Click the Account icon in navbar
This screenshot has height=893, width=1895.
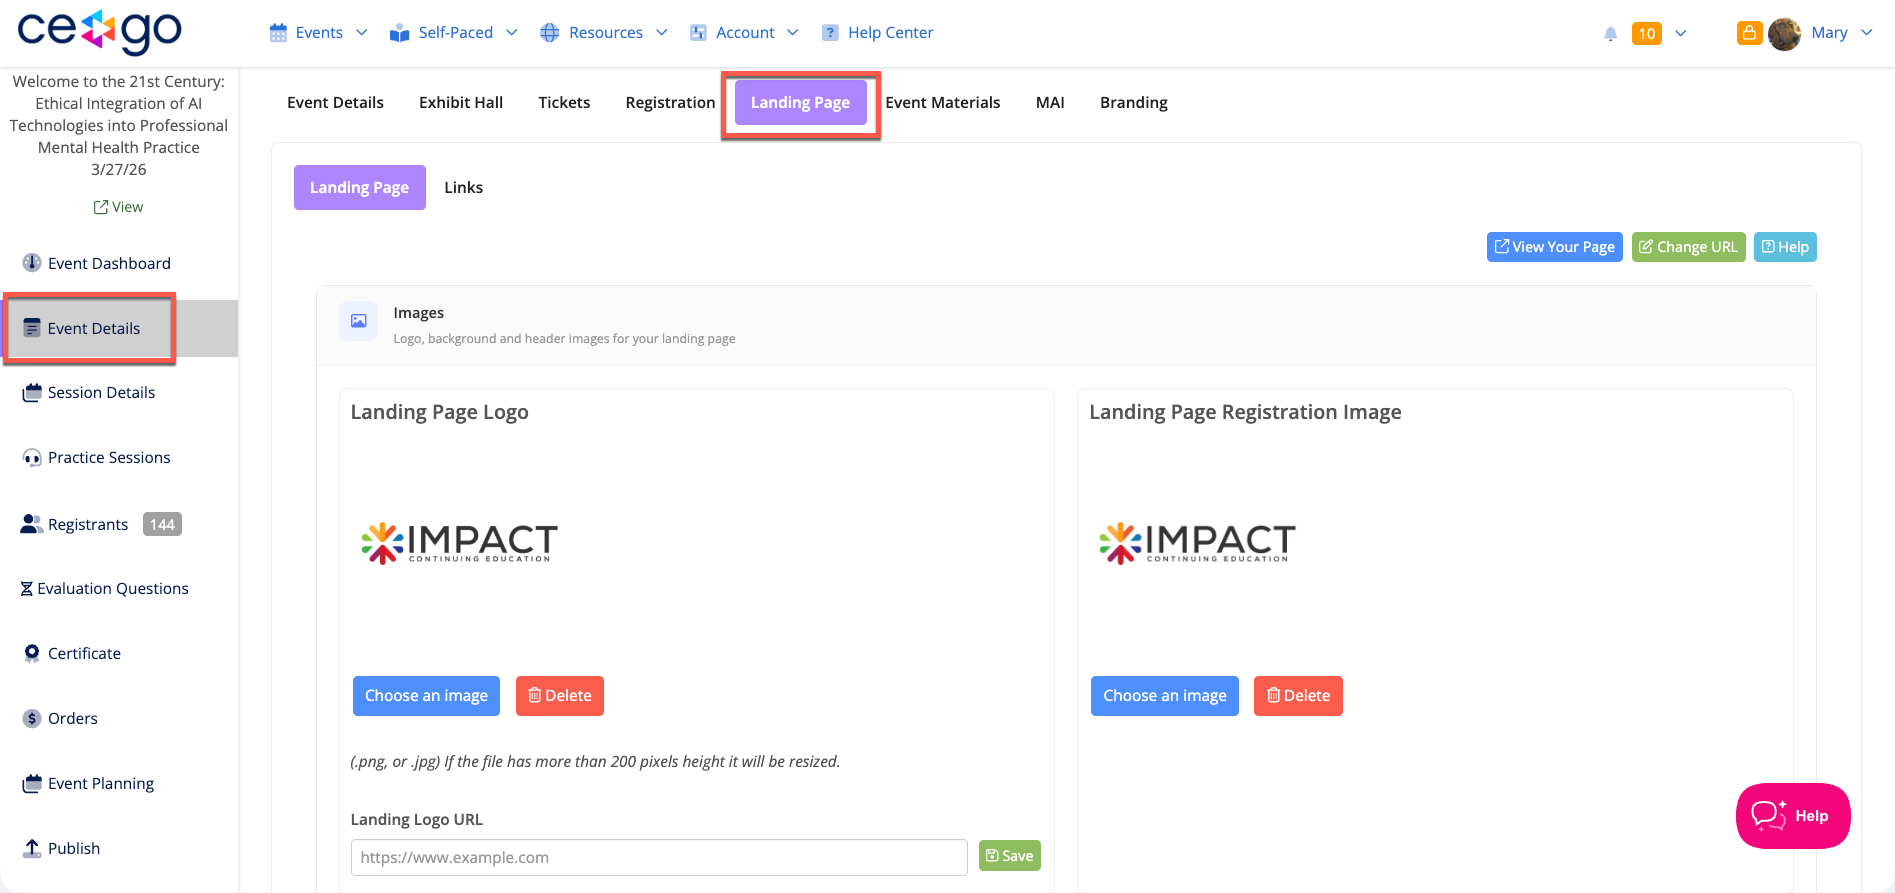[x=698, y=33]
